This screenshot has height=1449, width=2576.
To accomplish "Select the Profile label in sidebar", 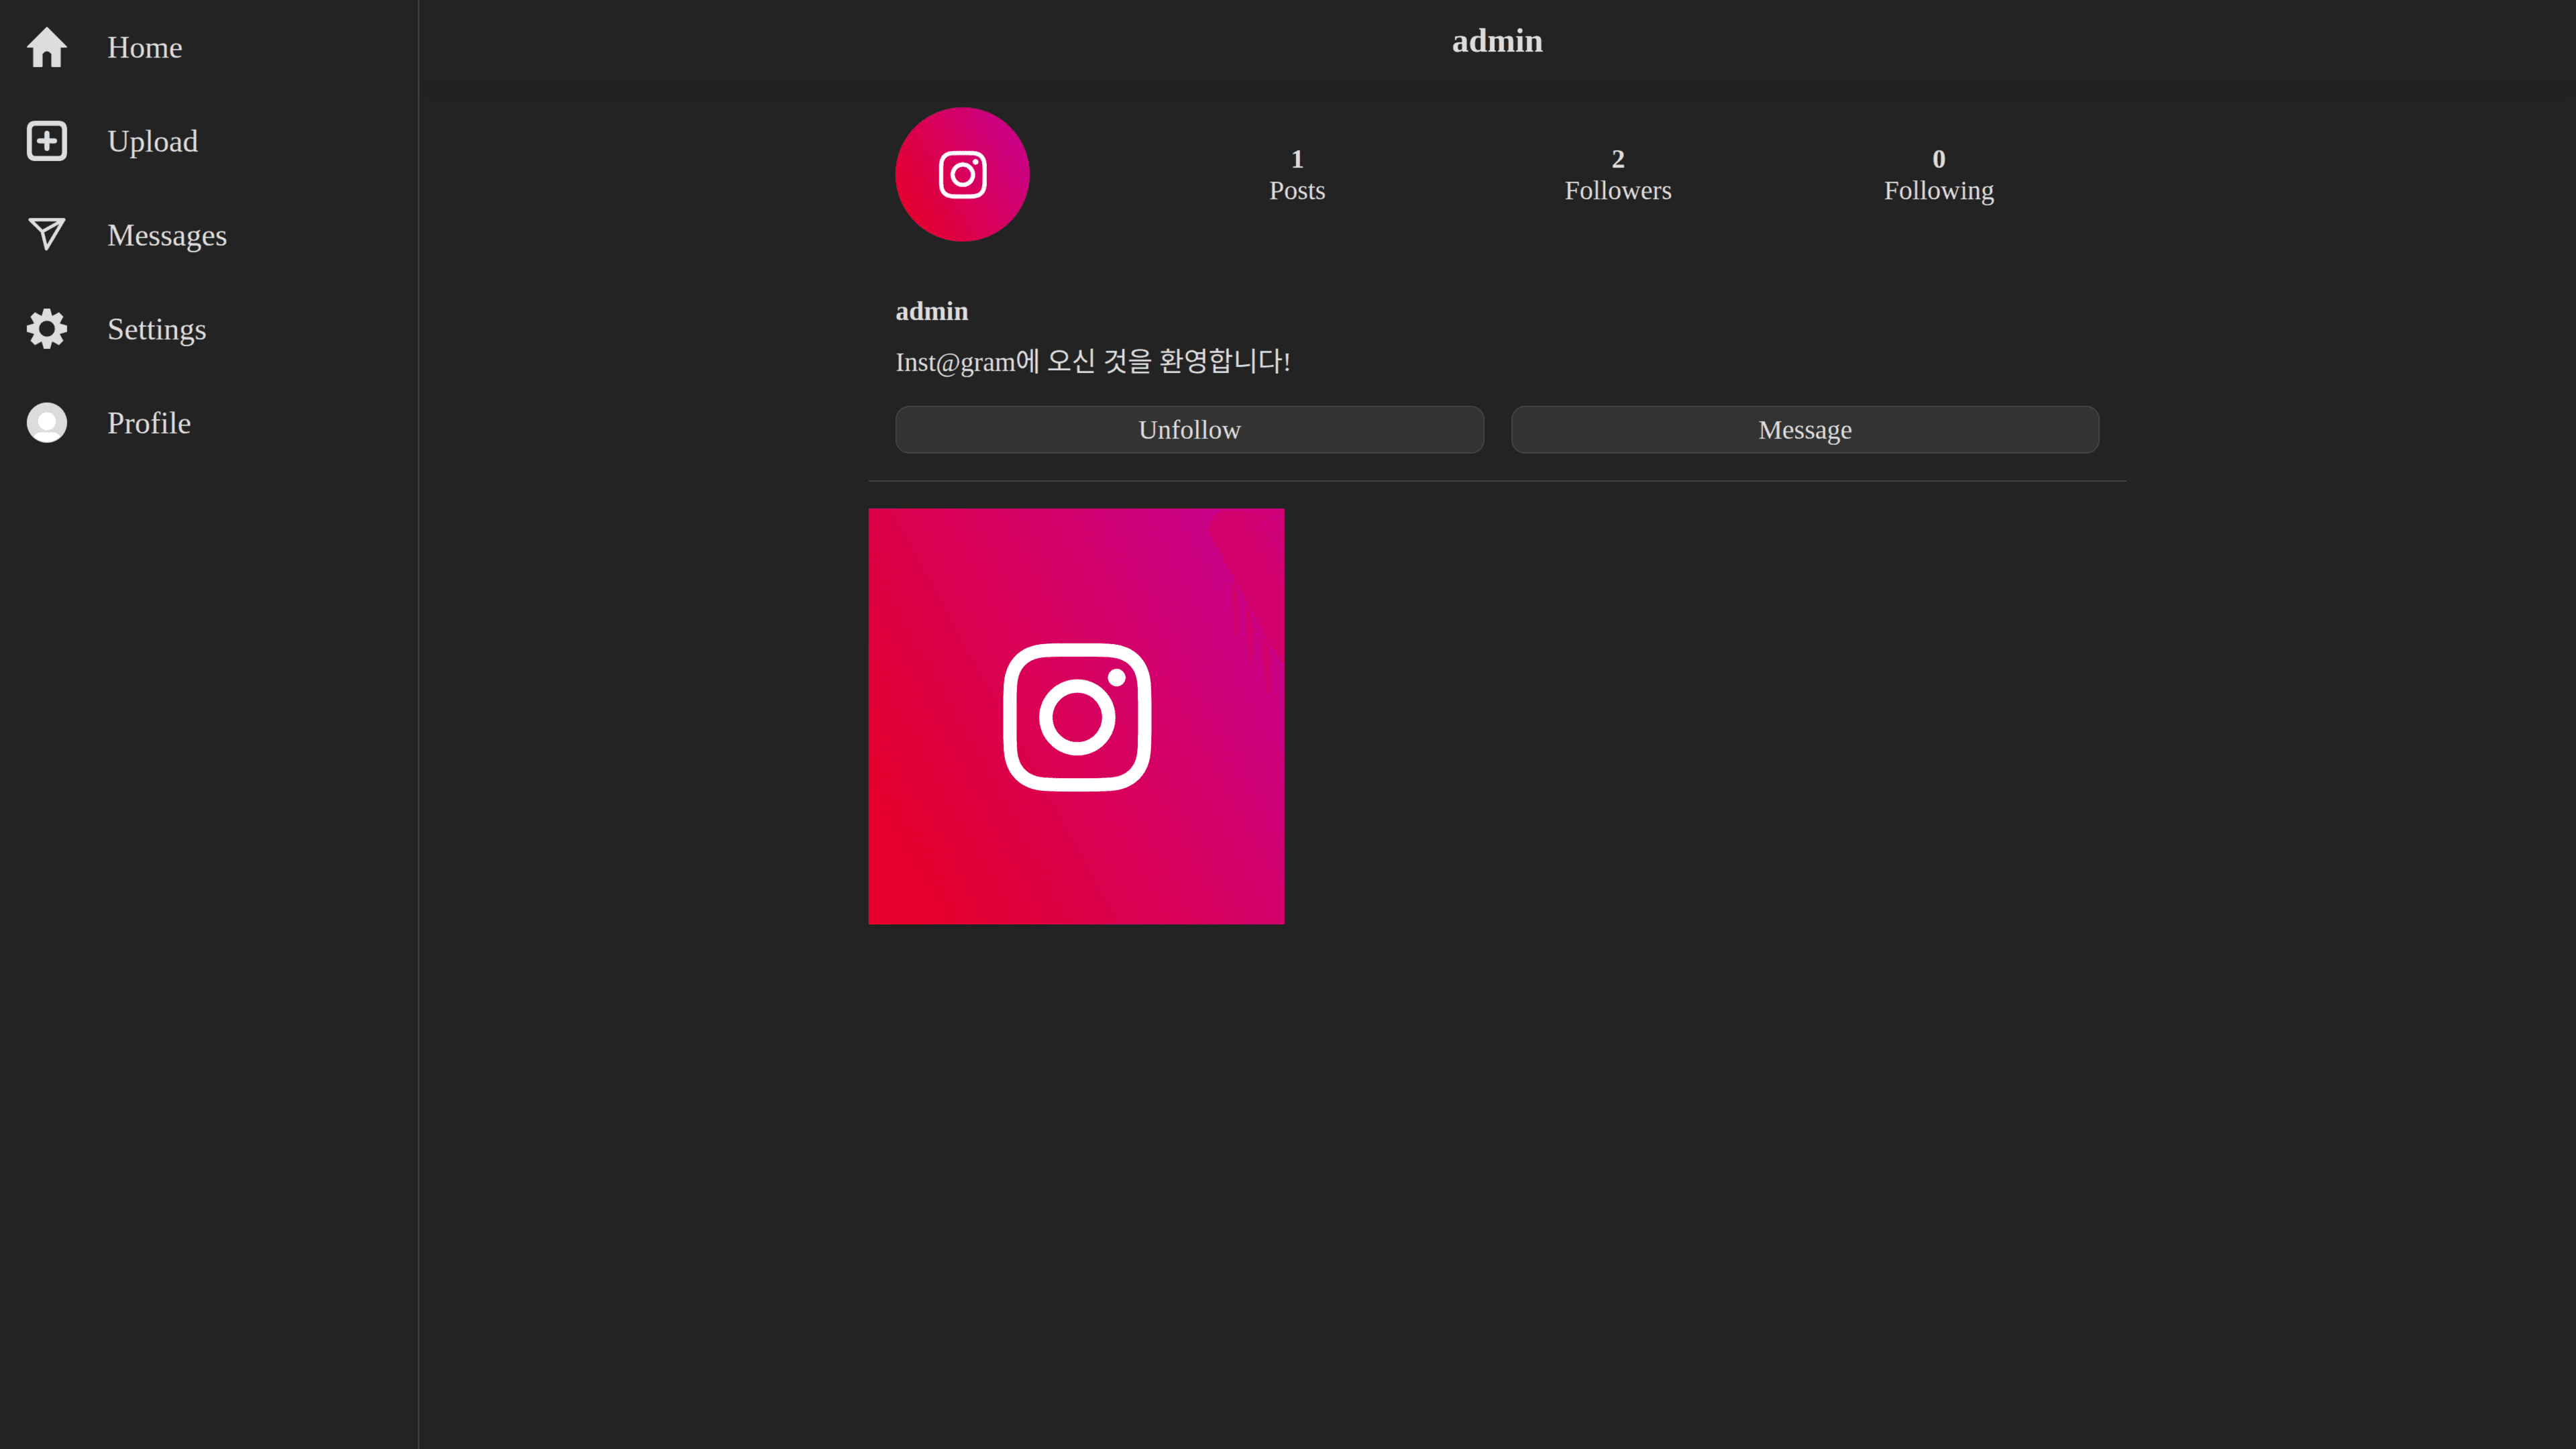I will [x=149, y=423].
